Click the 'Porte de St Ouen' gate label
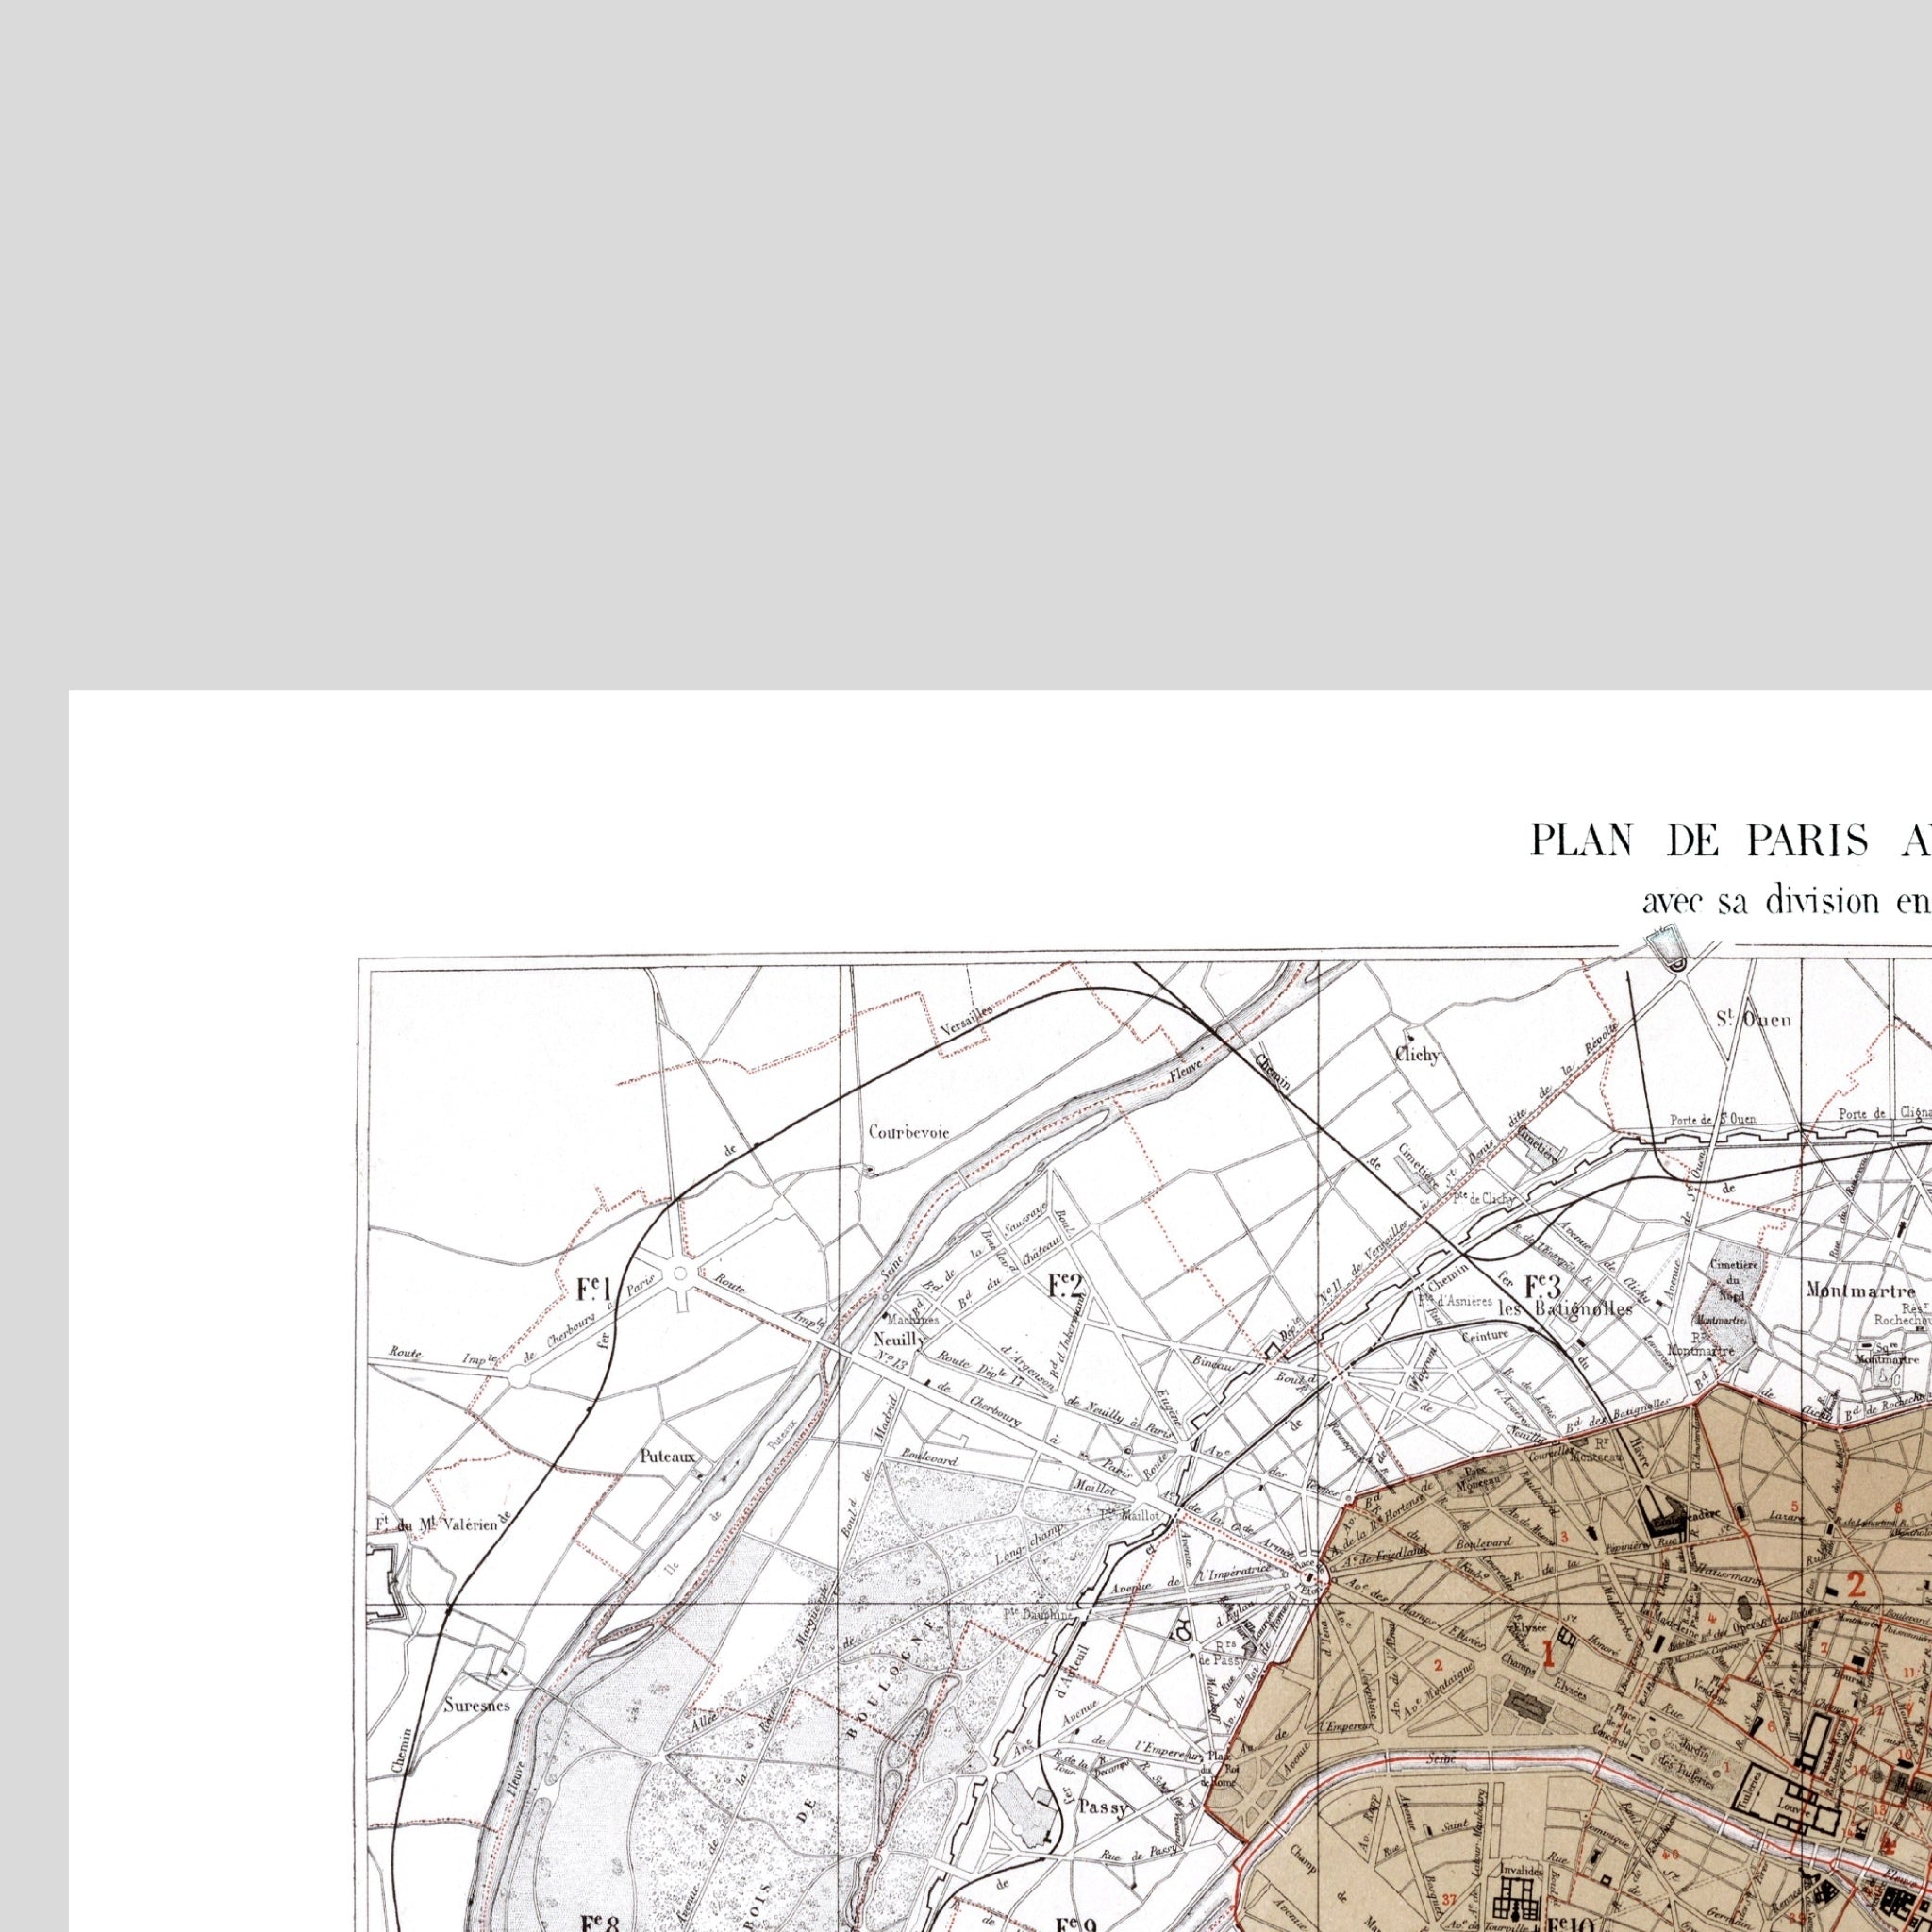 tap(1712, 1120)
